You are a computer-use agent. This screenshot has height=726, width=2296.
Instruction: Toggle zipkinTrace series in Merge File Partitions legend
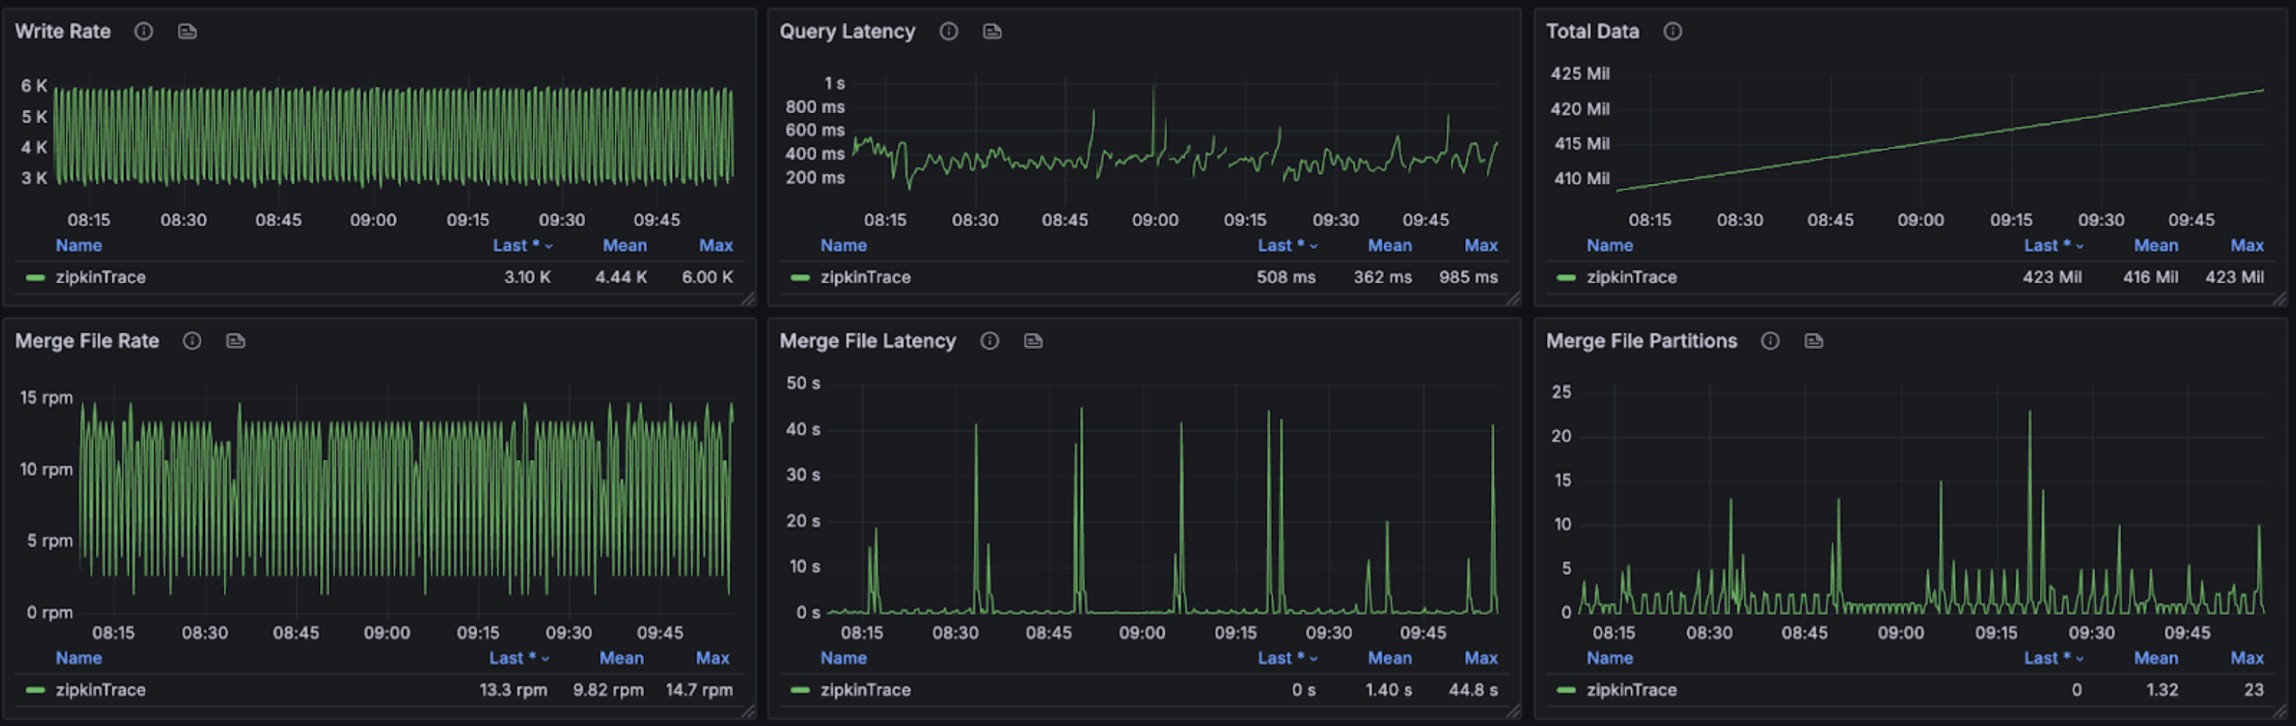pos(1631,690)
